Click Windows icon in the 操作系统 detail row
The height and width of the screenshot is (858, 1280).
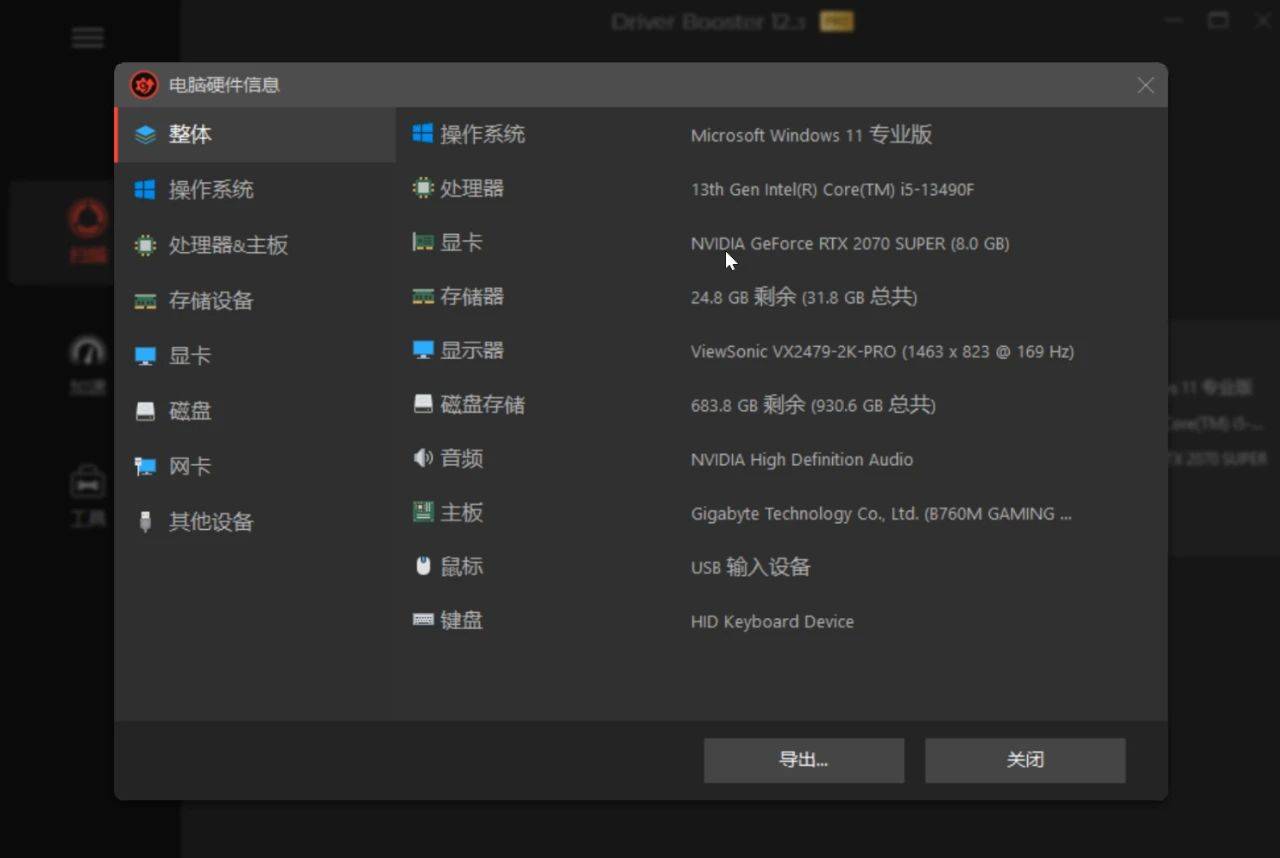(x=423, y=133)
